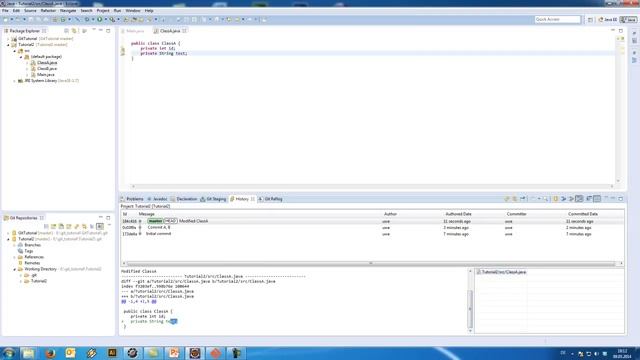Click the History table horizontal scrollbar
This screenshot has width=640, height=360.
click(x=372, y=264)
